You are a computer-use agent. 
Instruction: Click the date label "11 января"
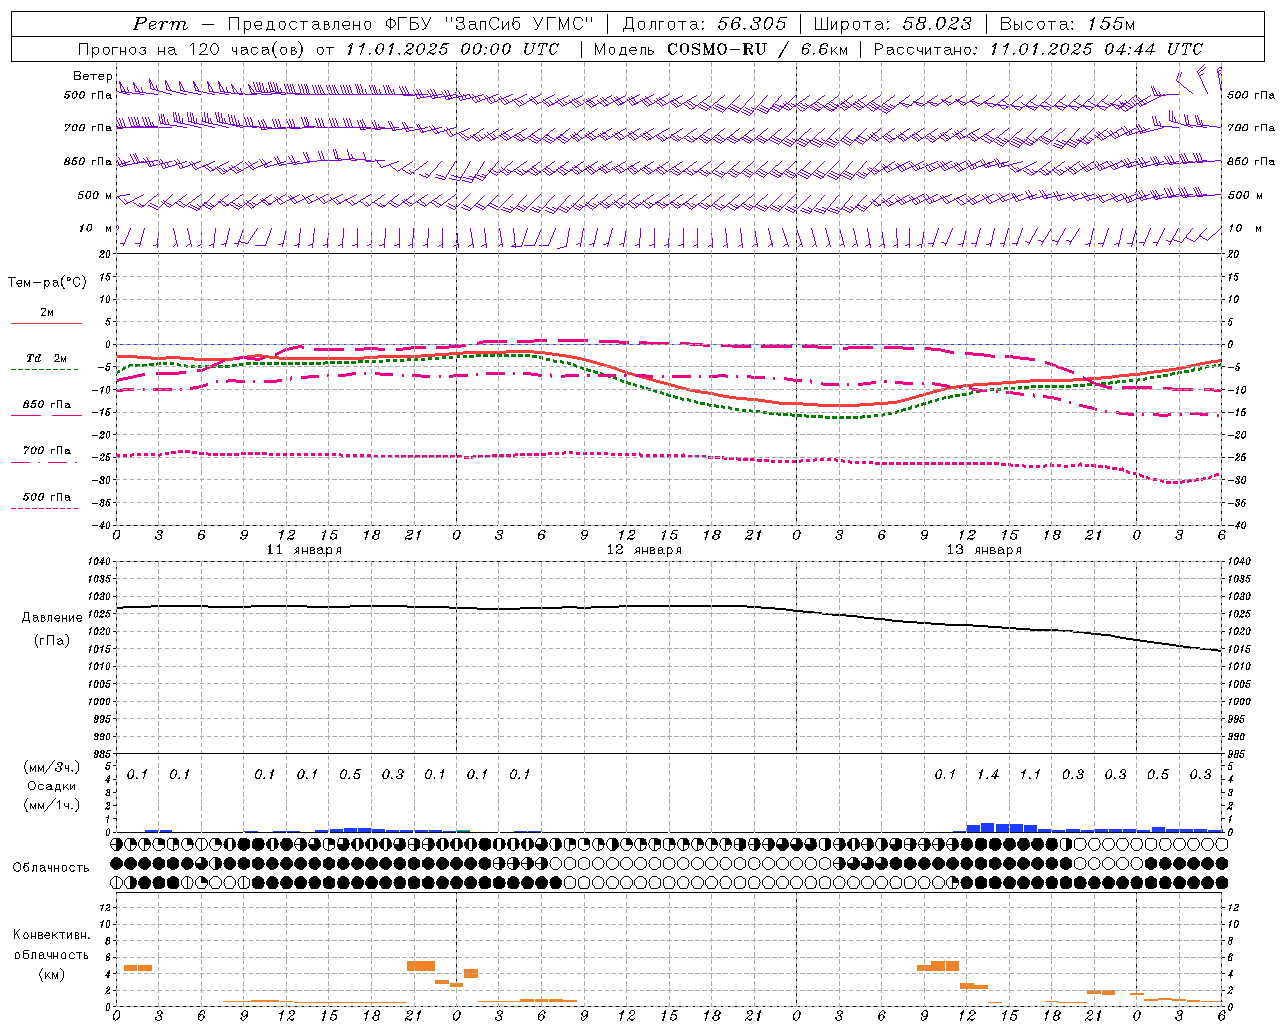tap(304, 550)
